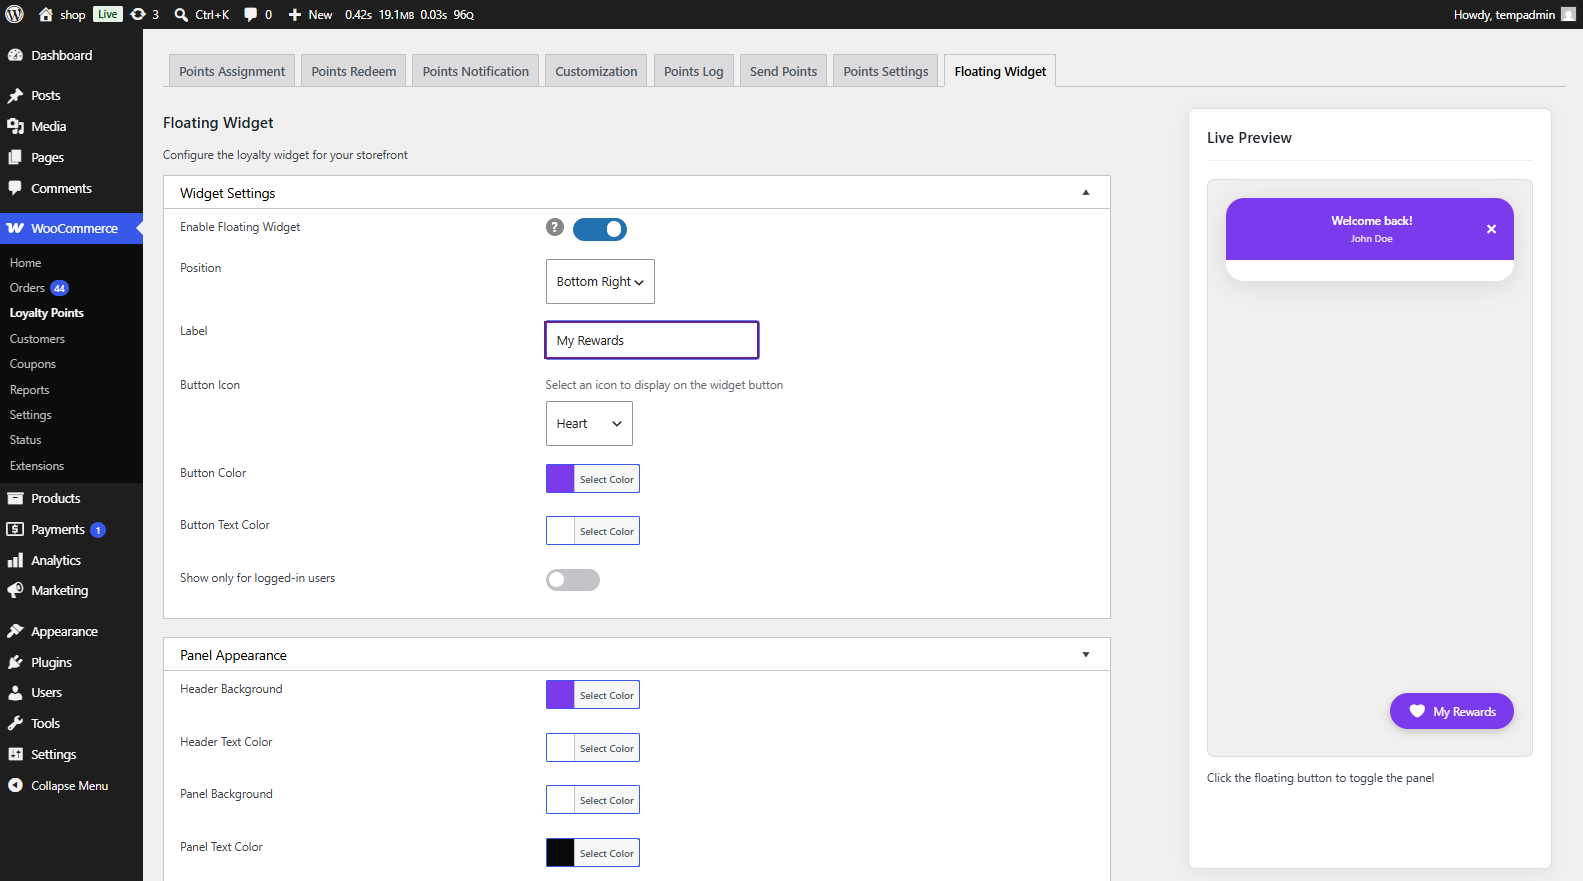Open the comments bubble icon in the admin bar
The width and height of the screenshot is (1583, 881).
(x=251, y=14)
